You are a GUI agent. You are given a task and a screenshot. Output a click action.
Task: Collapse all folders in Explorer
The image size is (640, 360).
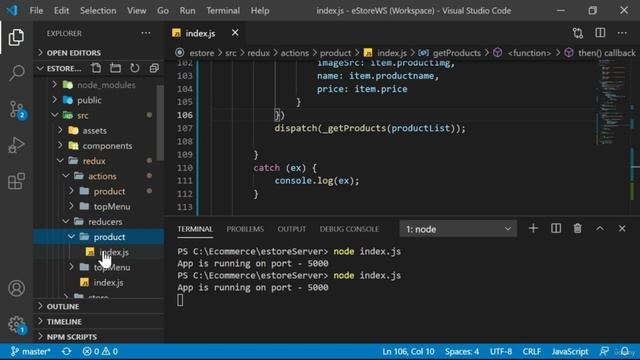154,68
